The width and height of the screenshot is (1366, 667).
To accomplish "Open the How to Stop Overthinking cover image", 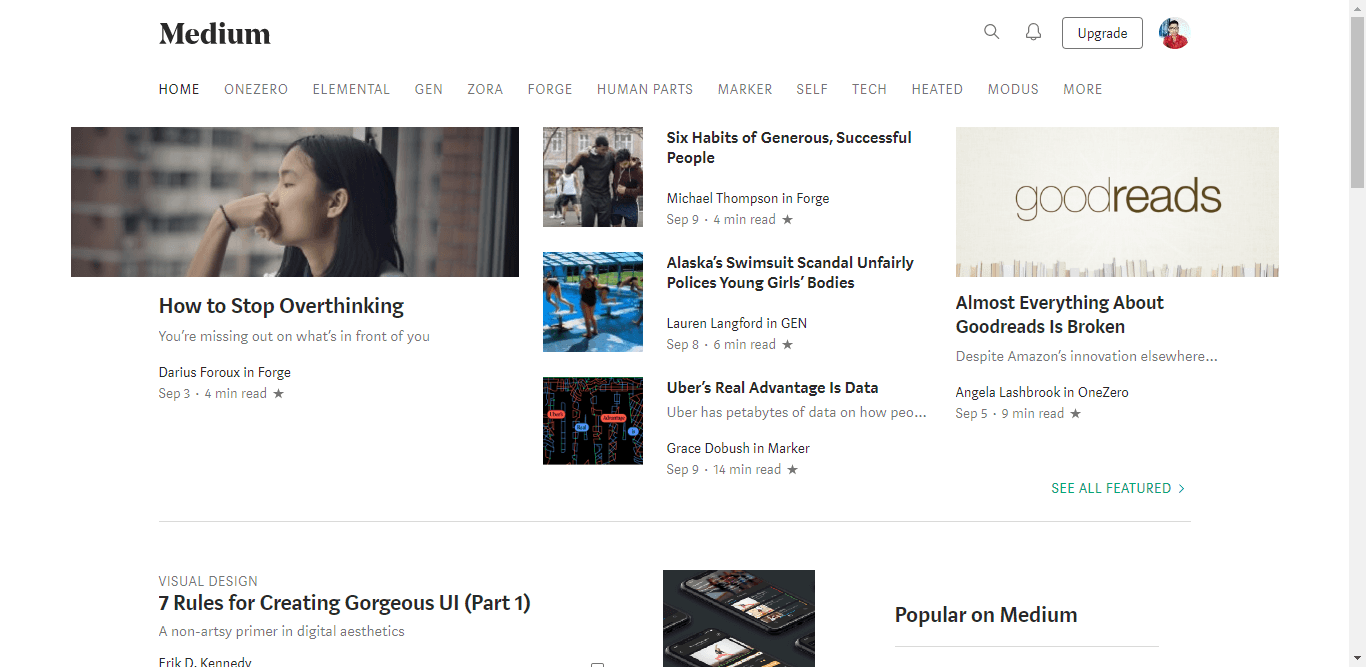I will coord(295,202).
